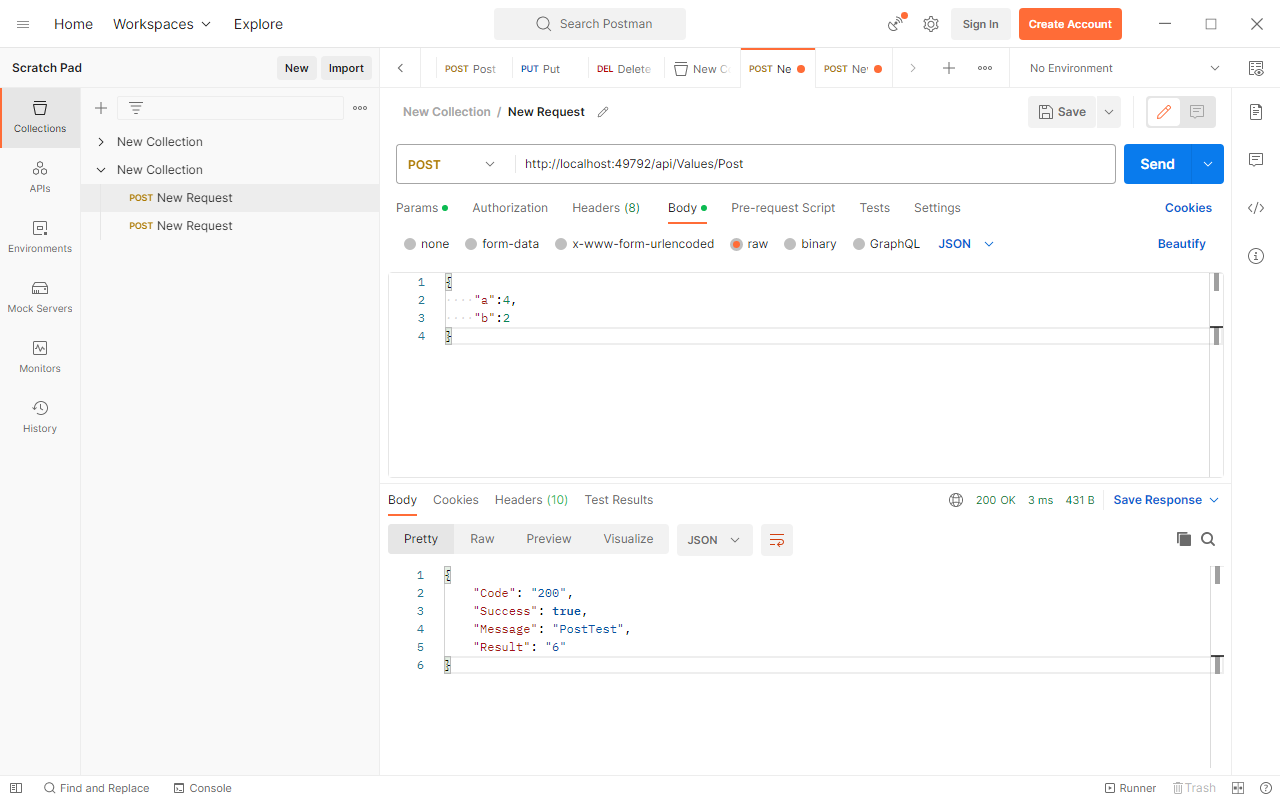Click Beautify link
Image resolution: width=1280 pixels, height=800 pixels.
[1182, 244]
